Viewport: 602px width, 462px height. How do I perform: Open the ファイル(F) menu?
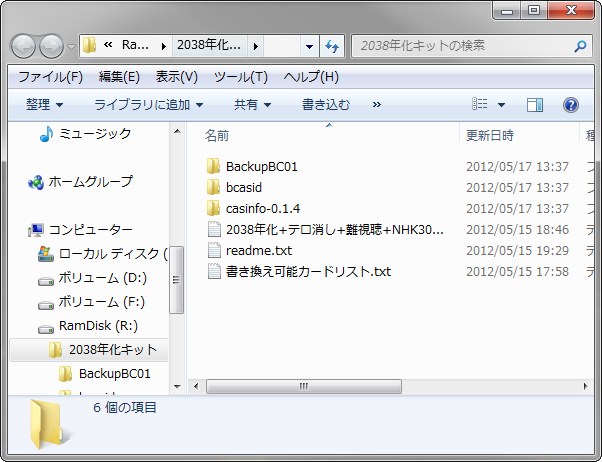pyautogui.click(x=50, y=77)
